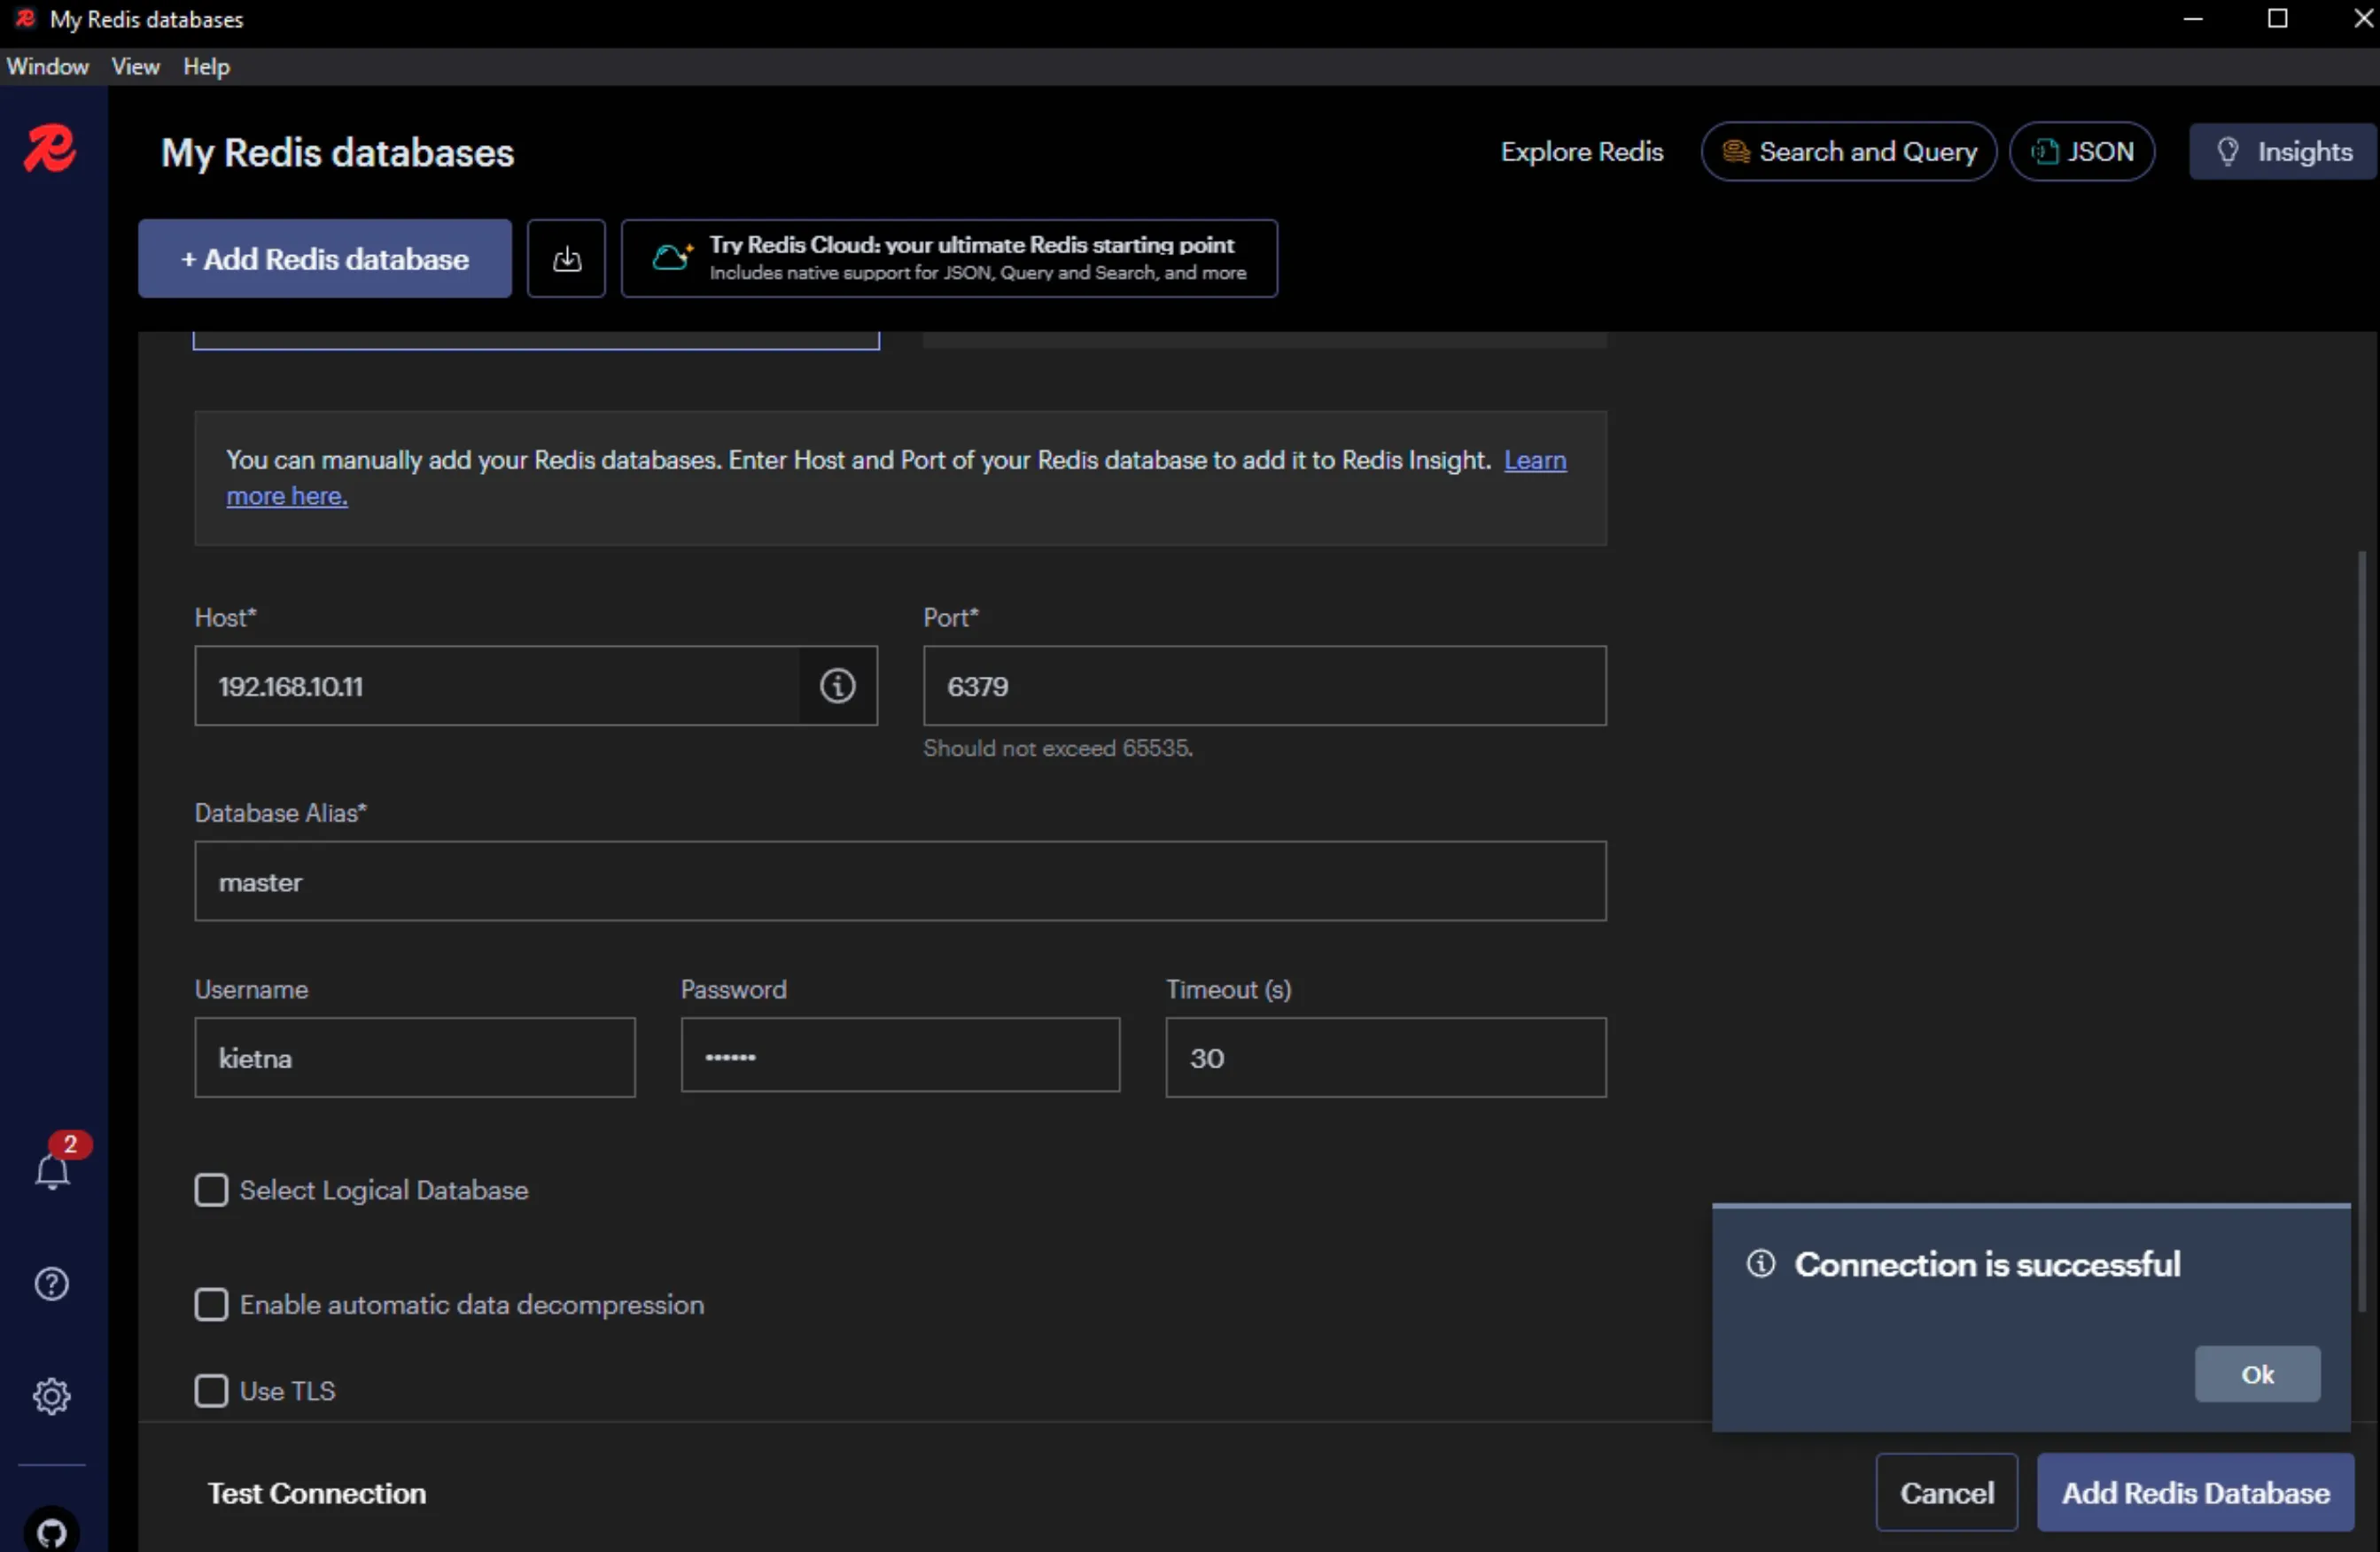Open the settings gear in sidebar

click(x=52, y=1396)
